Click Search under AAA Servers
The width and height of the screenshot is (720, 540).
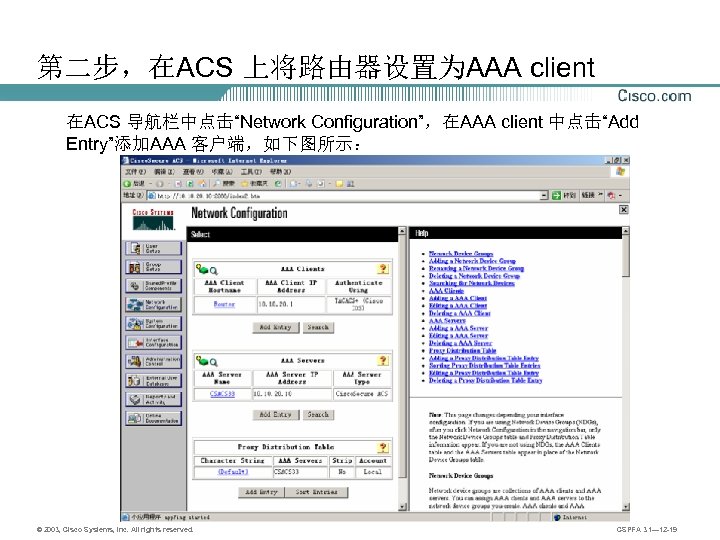pos(318,415)
